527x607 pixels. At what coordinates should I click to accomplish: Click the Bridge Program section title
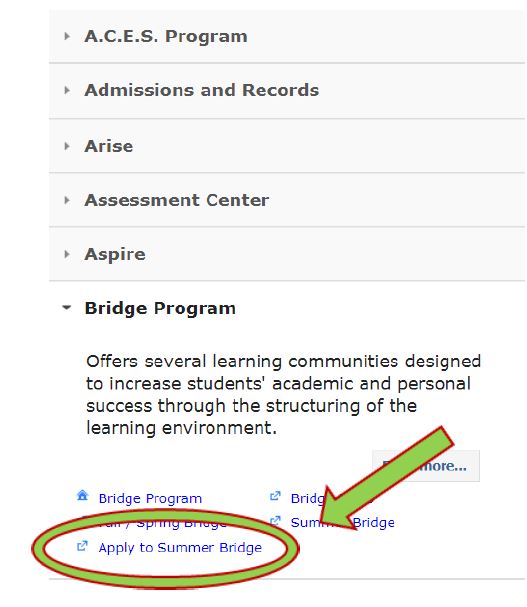coord(160,309)
